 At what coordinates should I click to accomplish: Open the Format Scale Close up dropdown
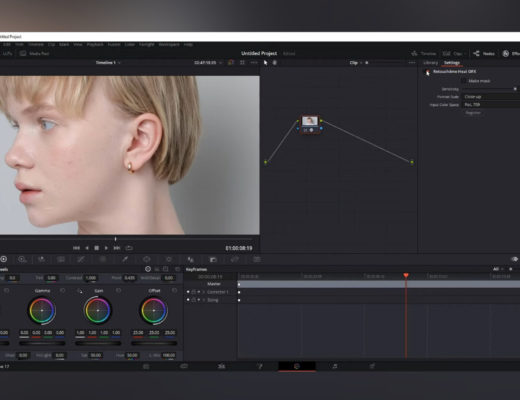491,97
